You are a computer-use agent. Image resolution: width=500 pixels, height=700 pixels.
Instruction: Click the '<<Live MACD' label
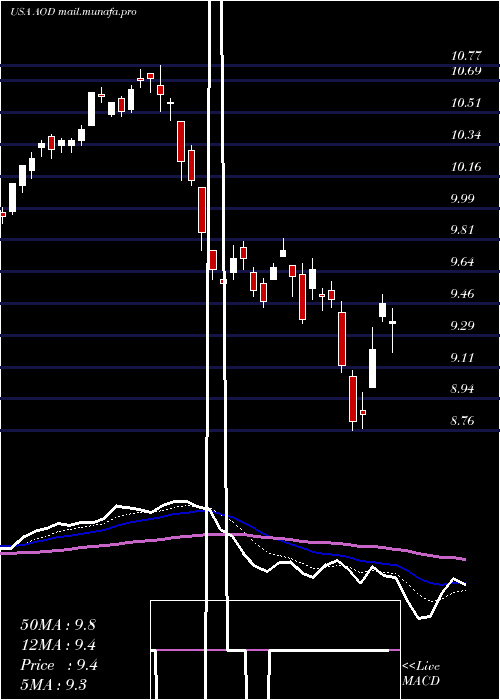pos(421,673)
